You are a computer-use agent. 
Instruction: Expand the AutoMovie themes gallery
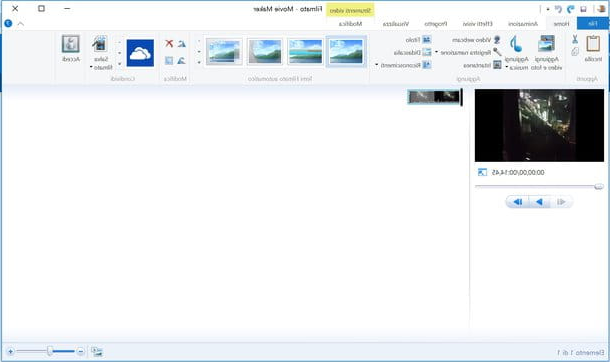[199, 62]
